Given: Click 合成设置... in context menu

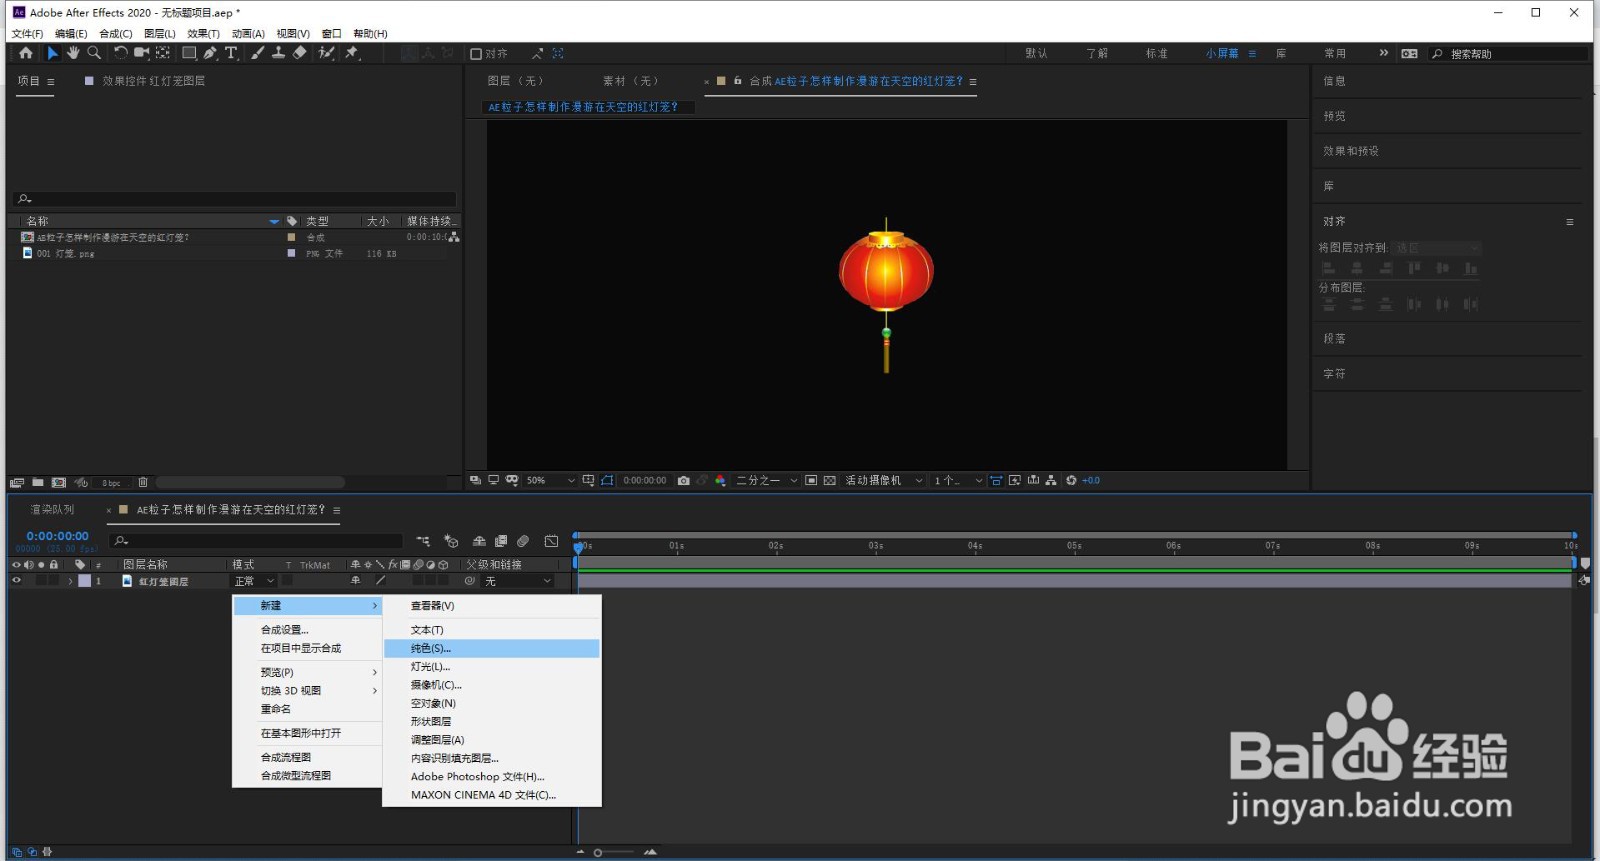Looking at the screenshot, I should [307, 630].
